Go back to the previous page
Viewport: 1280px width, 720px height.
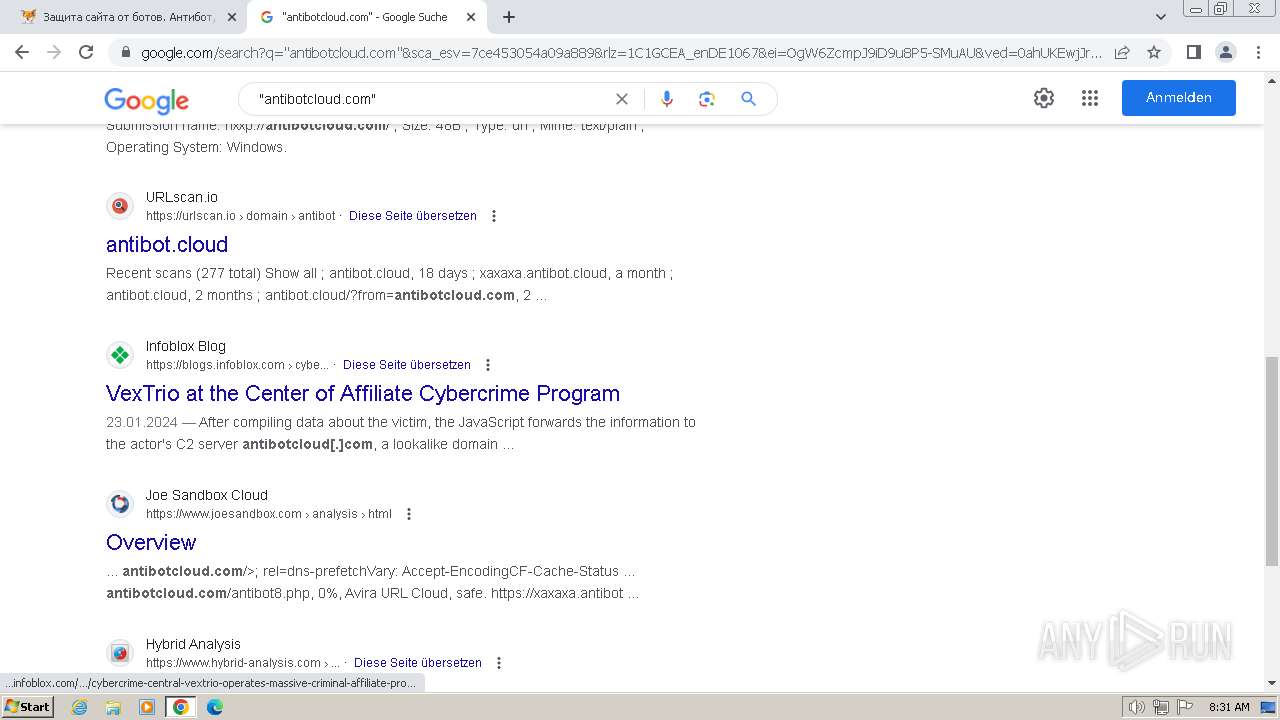pyautogui.click(x=22, y=52)
